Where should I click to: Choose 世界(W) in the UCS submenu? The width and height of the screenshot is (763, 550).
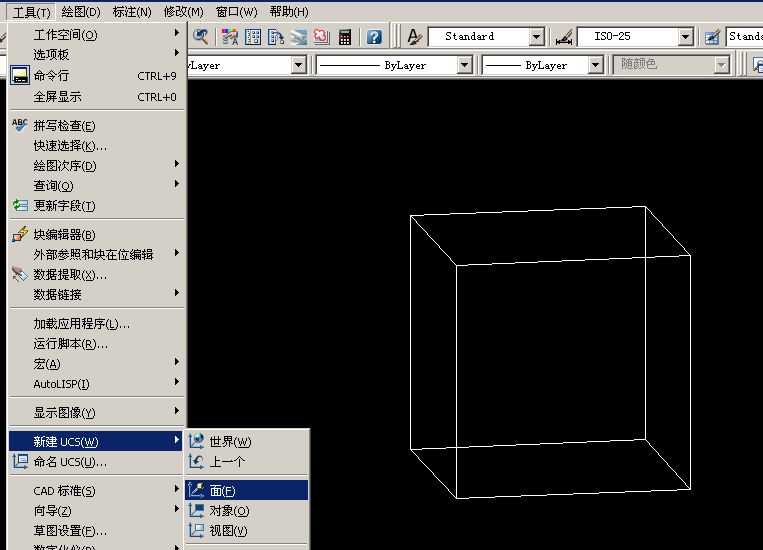click(247, 441)
